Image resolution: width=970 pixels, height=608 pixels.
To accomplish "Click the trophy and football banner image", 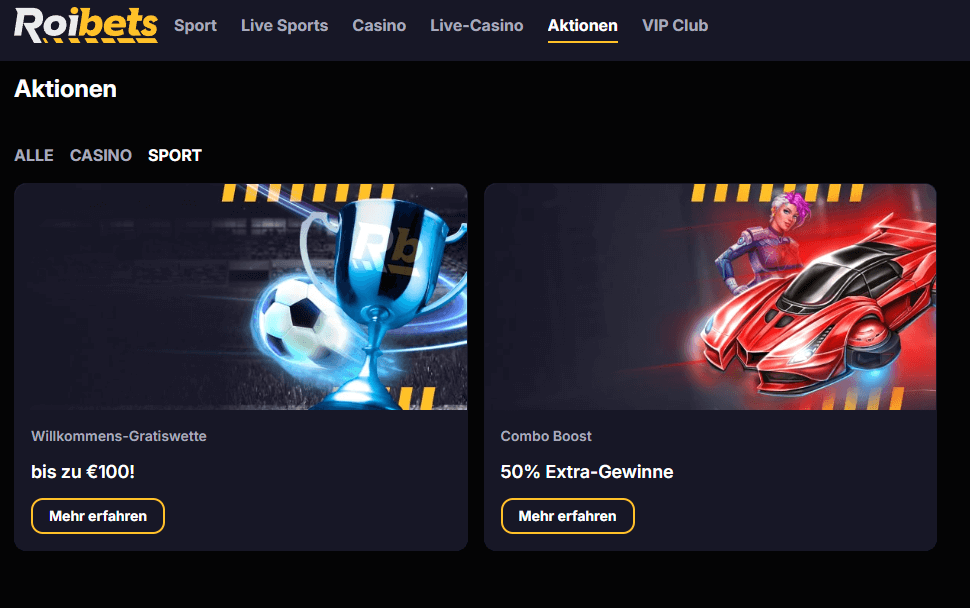I will point(241,297).
